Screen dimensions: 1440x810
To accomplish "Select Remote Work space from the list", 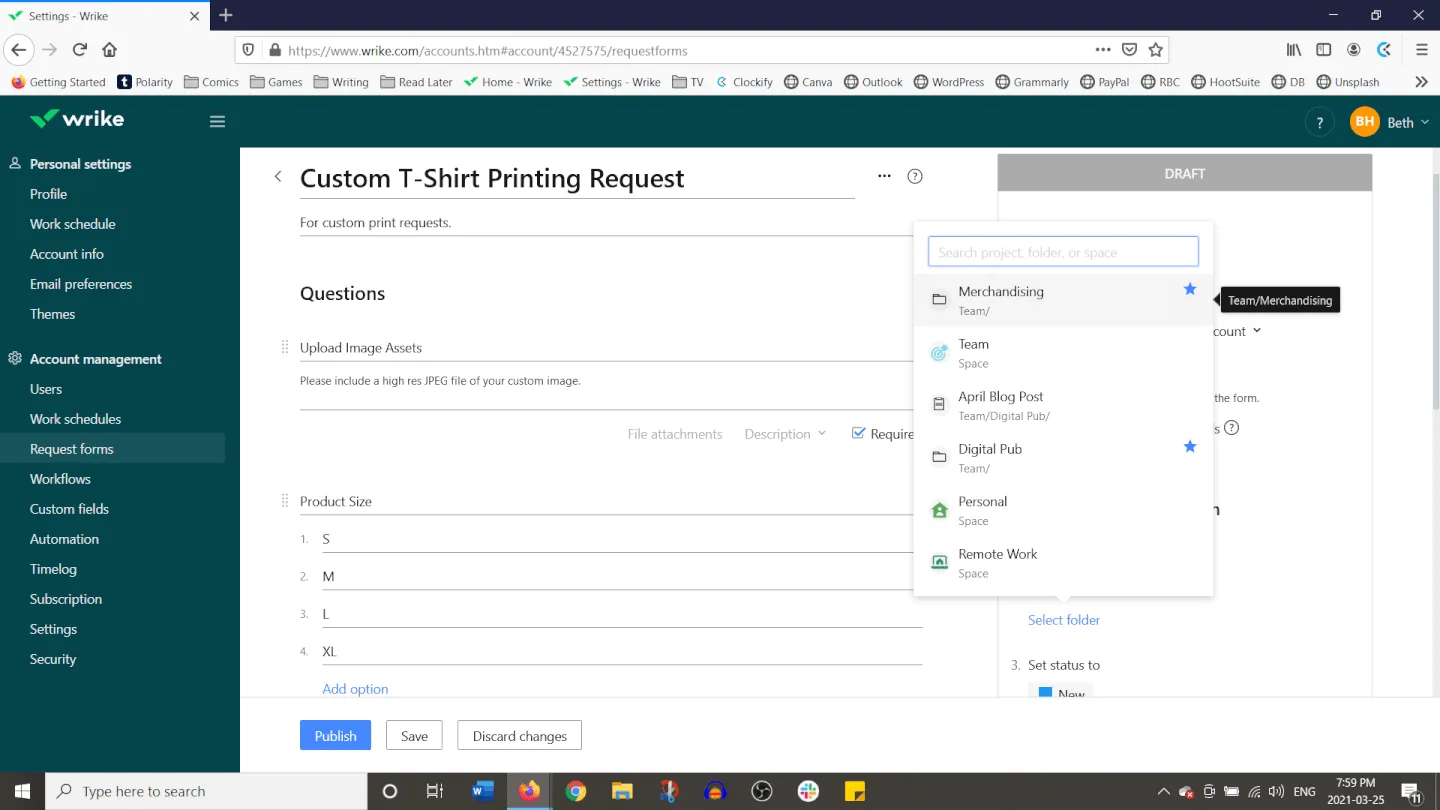I will [1063, 562].
